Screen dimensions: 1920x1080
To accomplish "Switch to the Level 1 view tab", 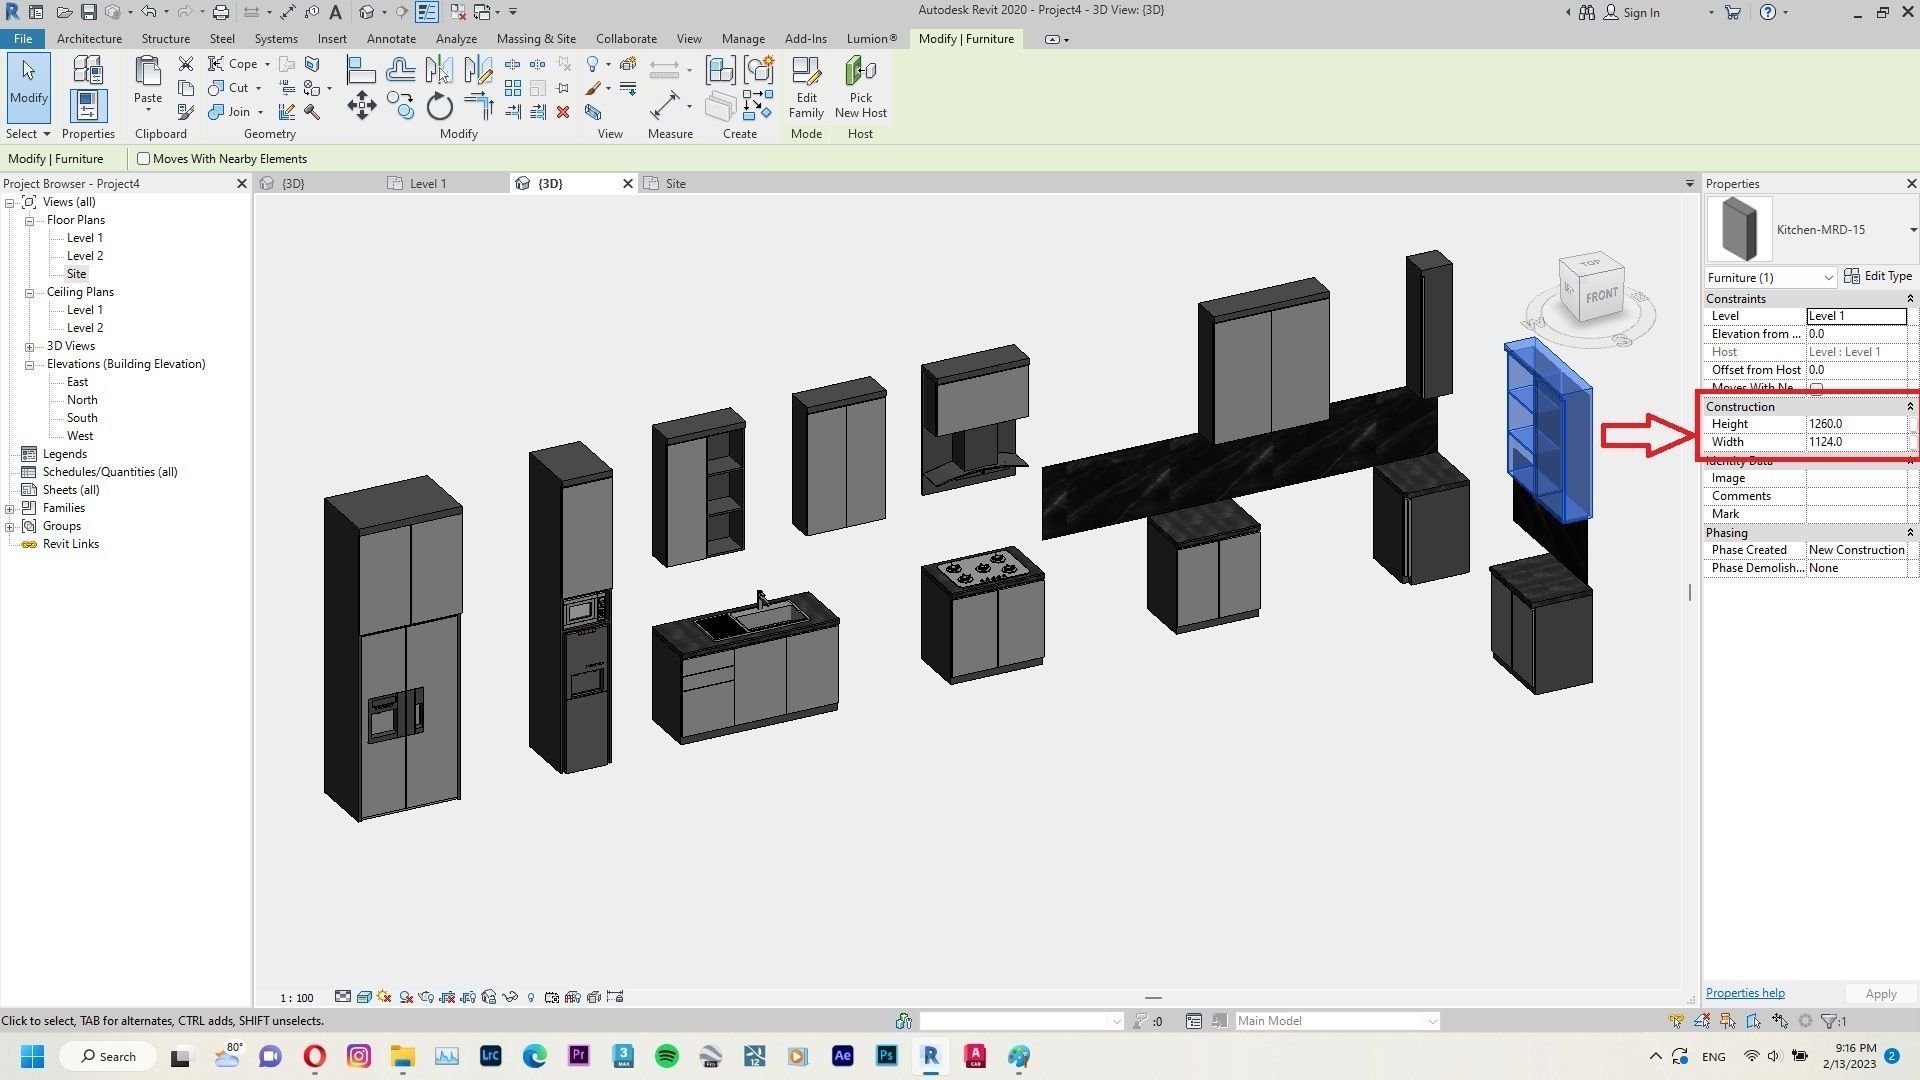I will [x=428, y=184].
